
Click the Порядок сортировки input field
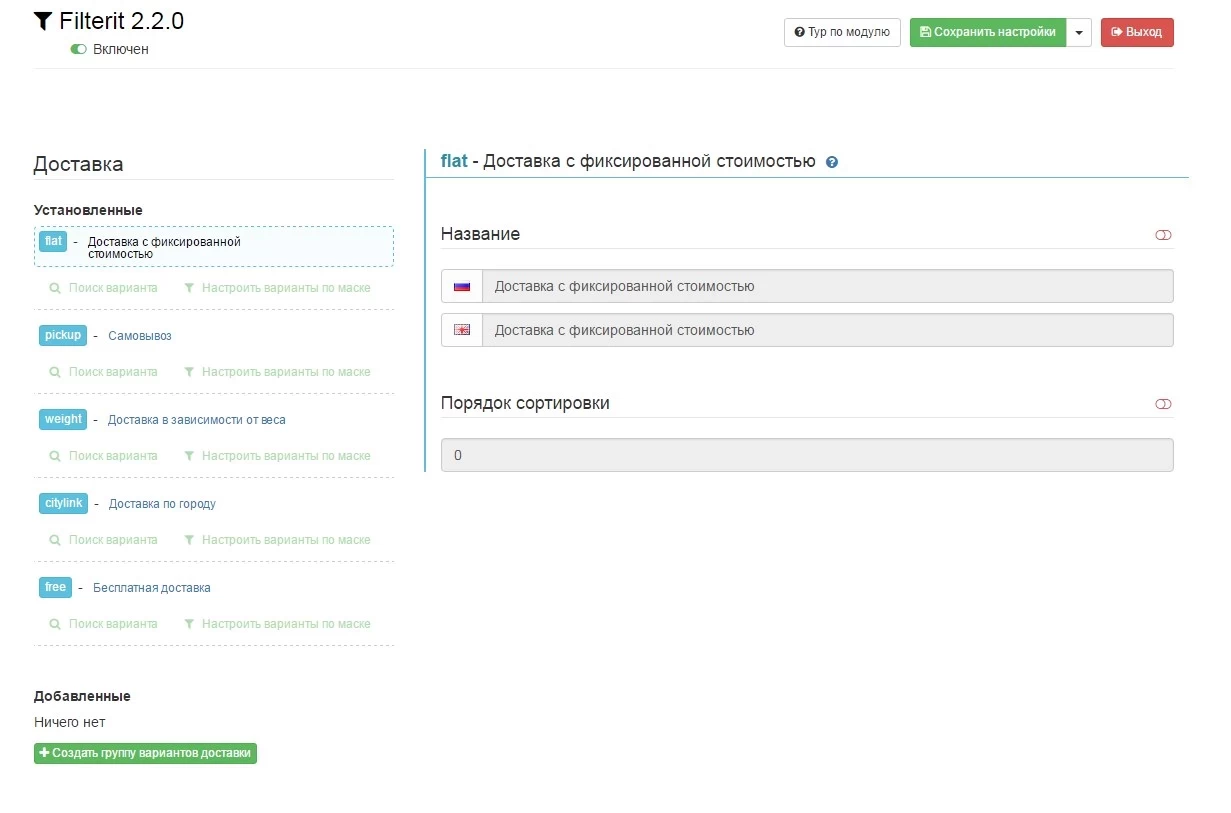tap(806, 455)
